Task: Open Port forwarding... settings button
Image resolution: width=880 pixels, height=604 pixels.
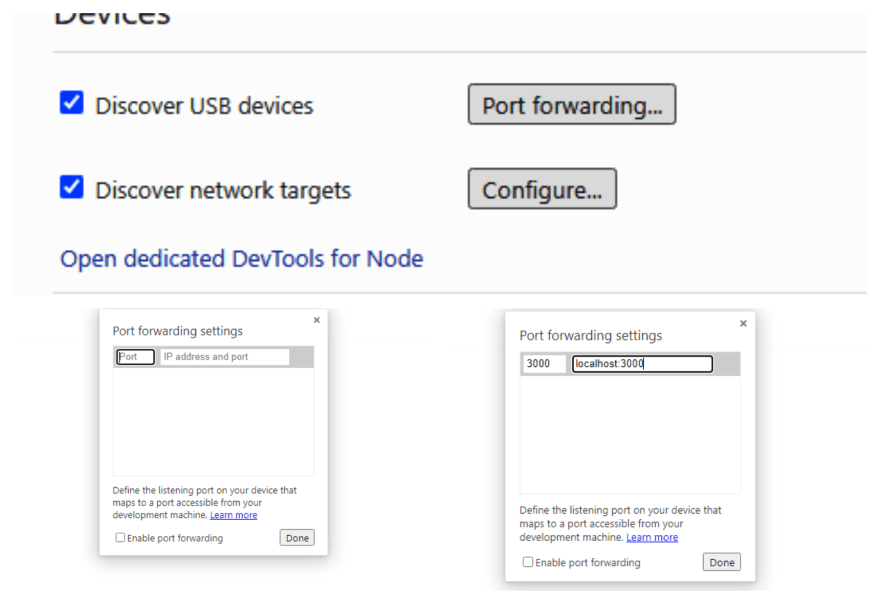Action: pyautogui.click(x=572, y=104)
